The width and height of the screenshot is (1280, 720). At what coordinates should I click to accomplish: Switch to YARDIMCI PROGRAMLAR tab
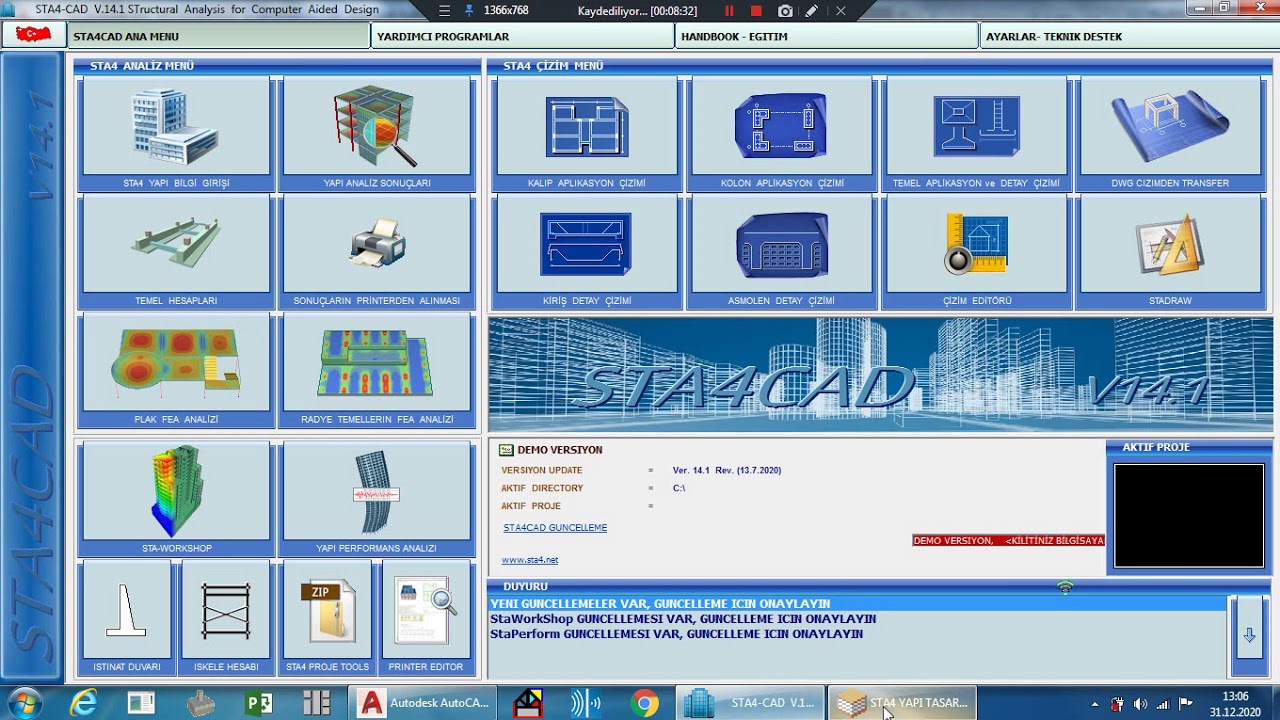point(524,36)
